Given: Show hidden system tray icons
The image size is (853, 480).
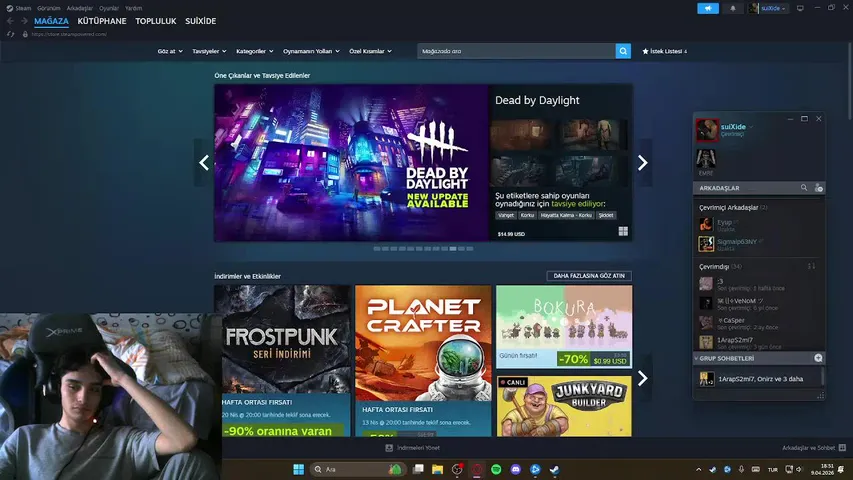Looking at the screenshot, I should click(x=699, y=469).
